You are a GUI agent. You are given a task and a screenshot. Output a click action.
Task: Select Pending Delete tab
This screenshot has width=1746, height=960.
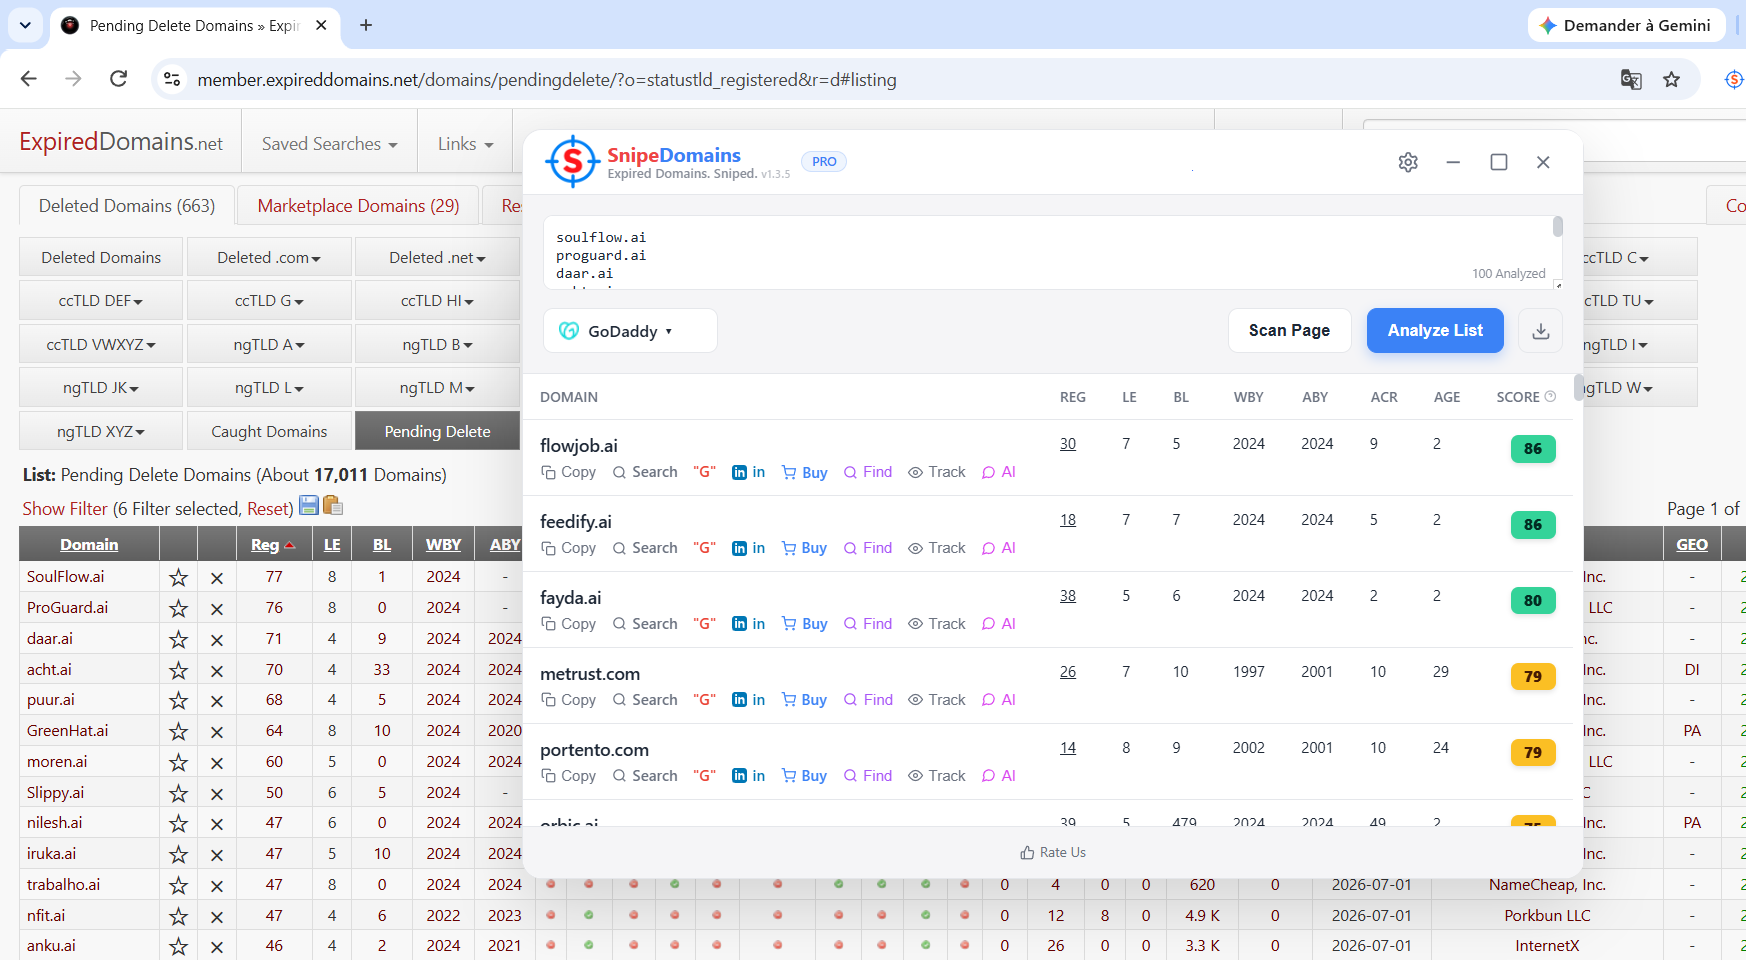(x=437, y=431)
